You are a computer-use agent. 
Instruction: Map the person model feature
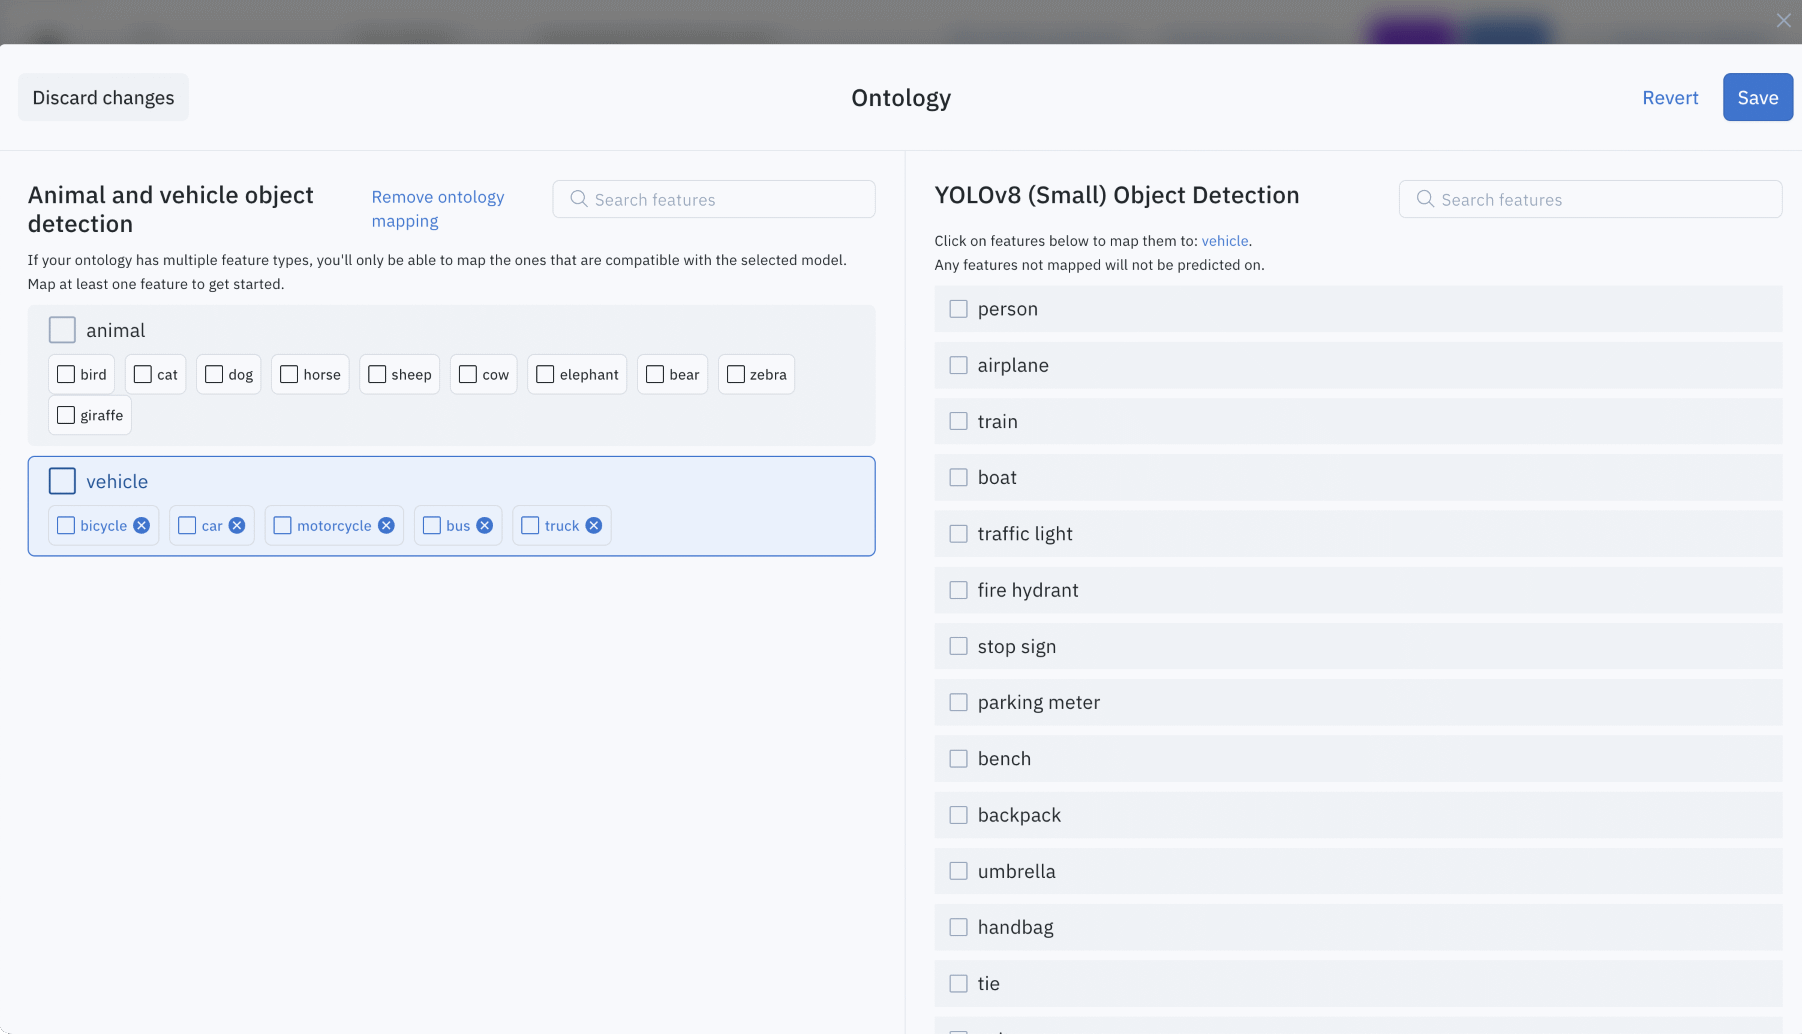pos(1358,309)
